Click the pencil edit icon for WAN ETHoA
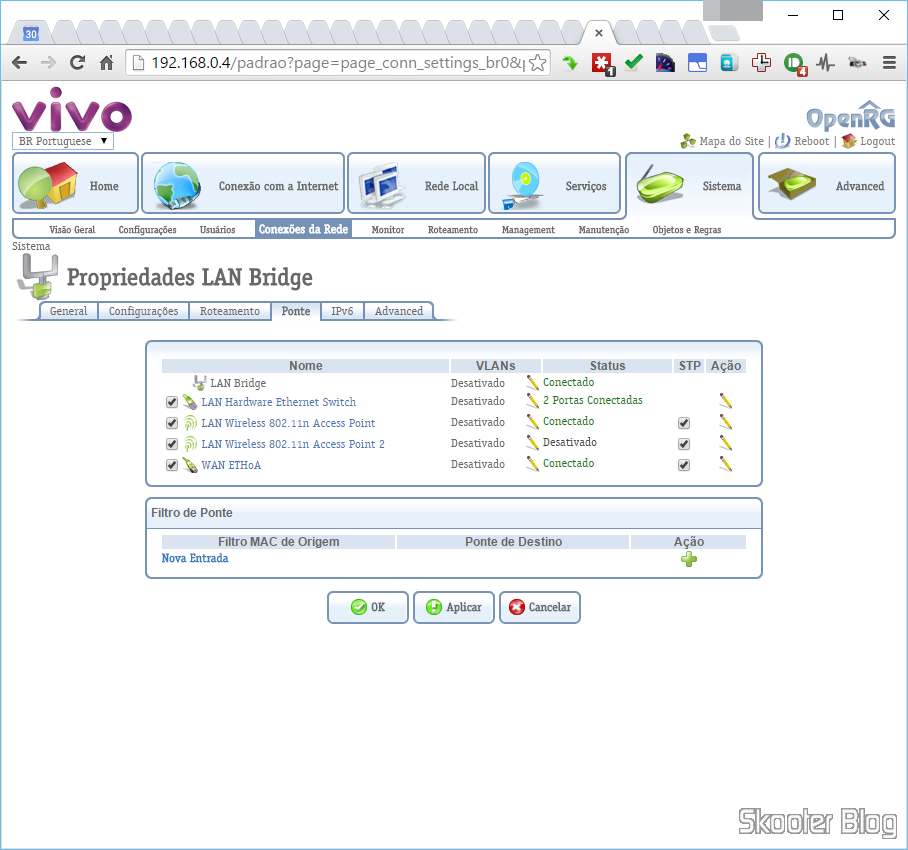 point(725,464)
